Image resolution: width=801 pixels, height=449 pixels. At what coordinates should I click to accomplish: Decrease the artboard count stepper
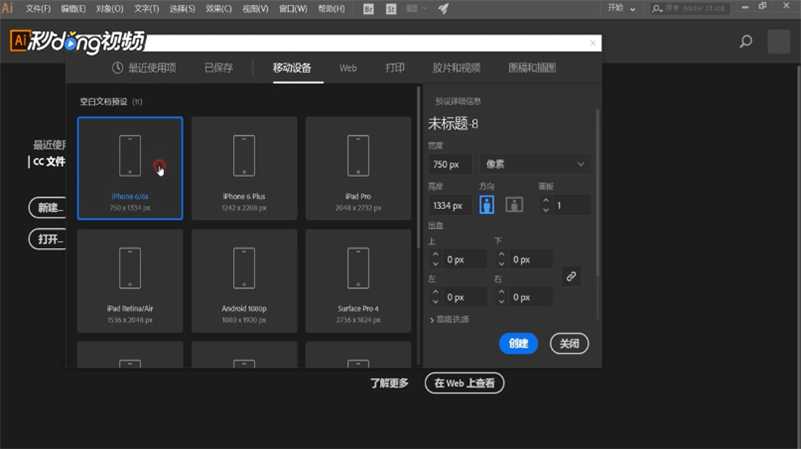coord(546,210)
